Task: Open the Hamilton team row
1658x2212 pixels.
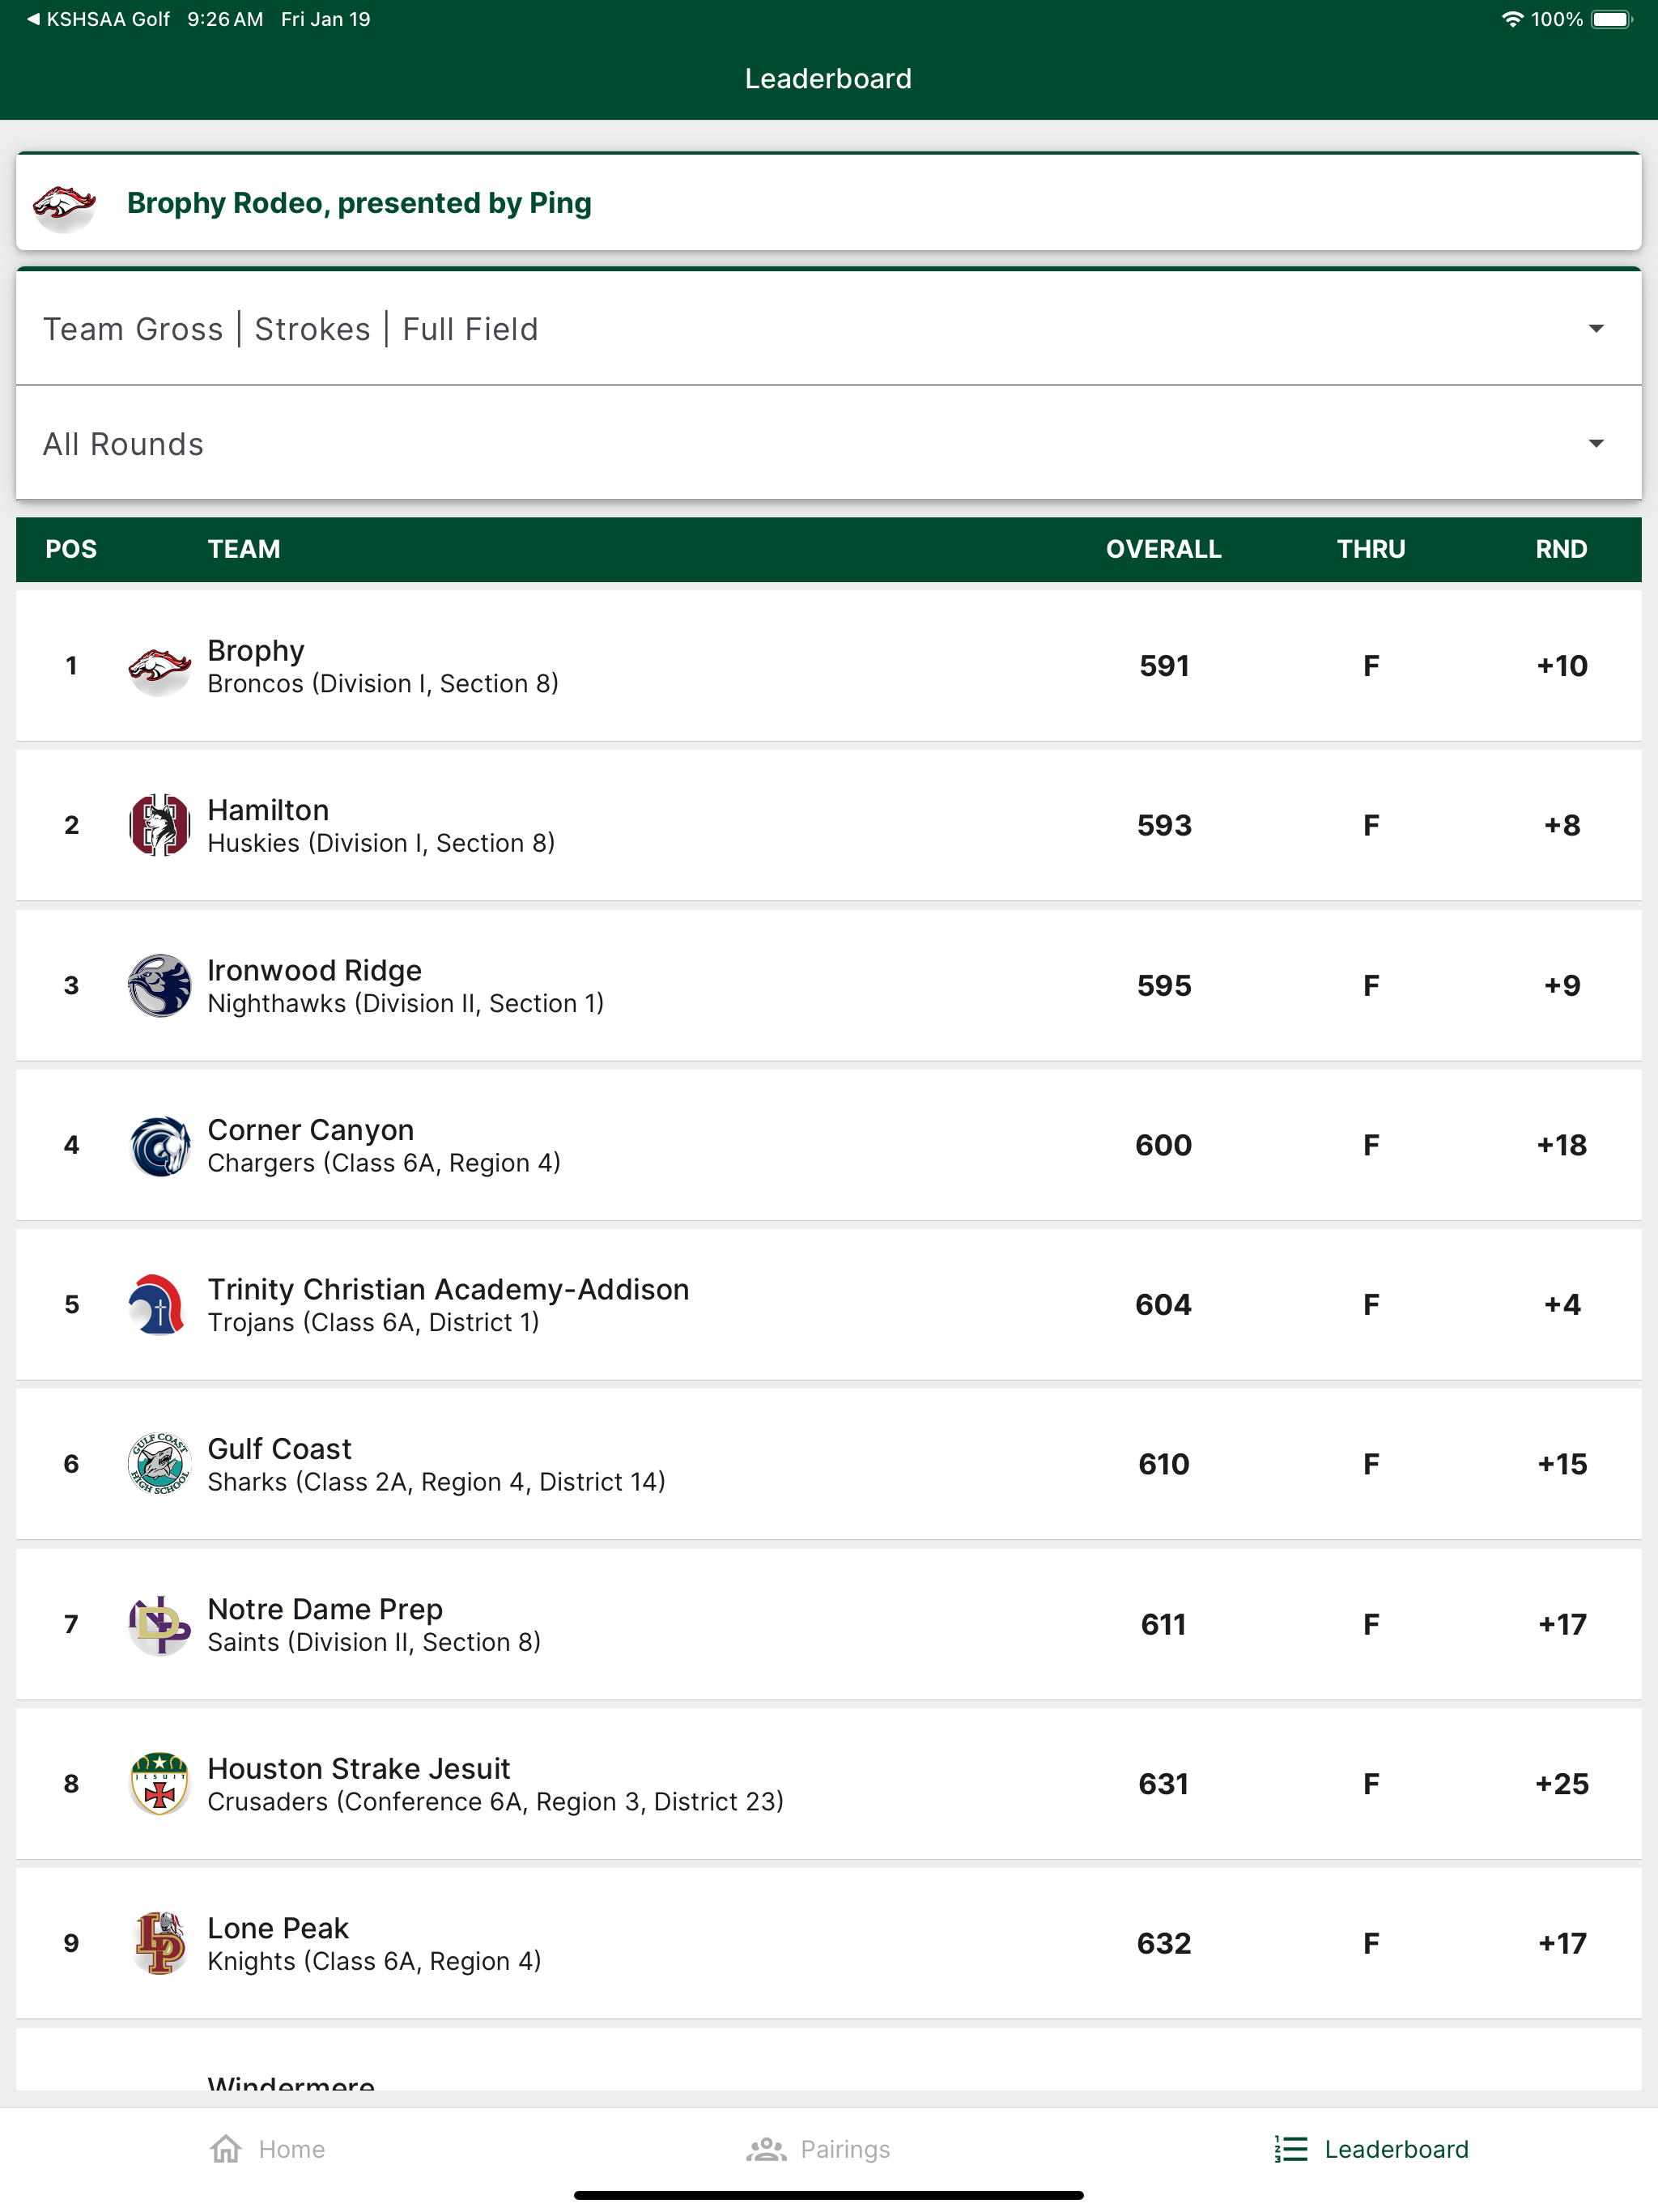Action: pos(828,825)
